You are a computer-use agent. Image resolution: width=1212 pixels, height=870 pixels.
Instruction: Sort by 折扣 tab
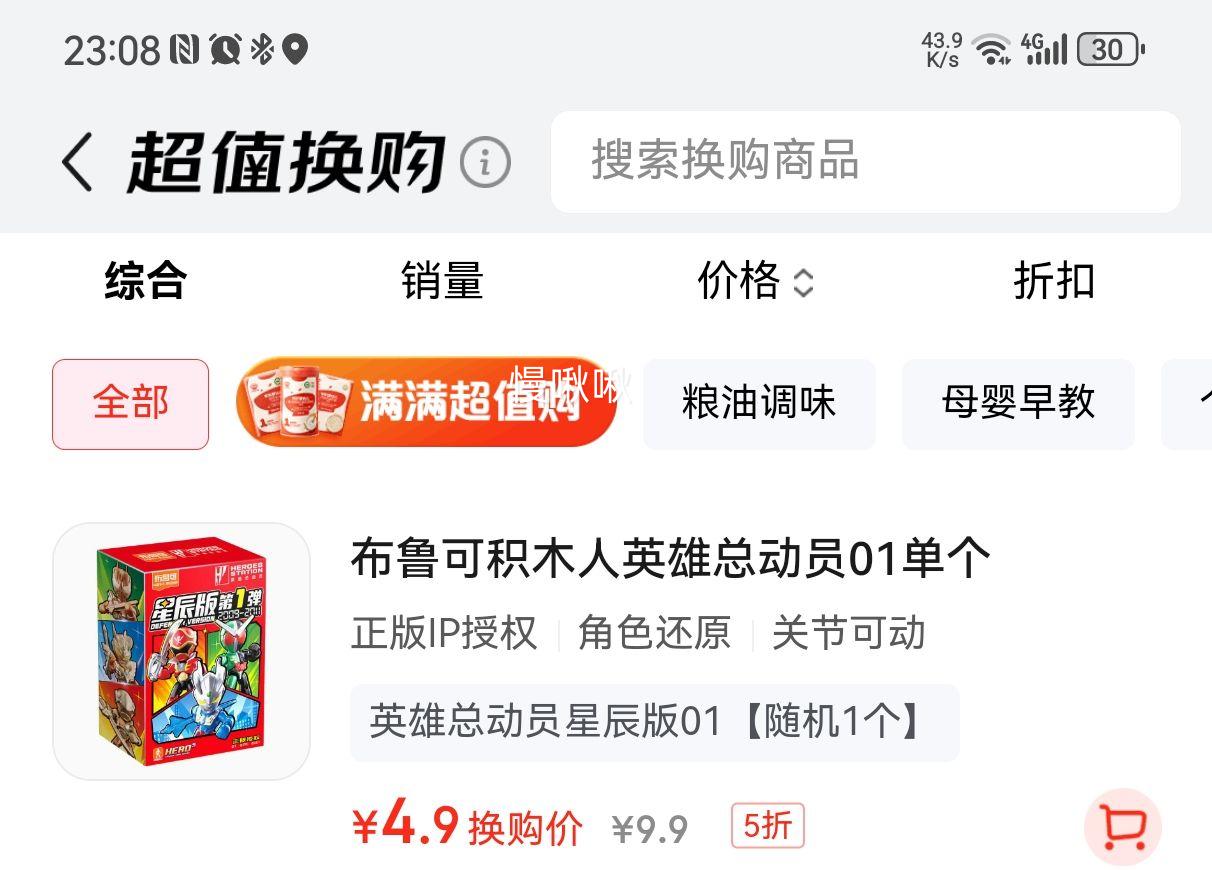point(1054,281)
